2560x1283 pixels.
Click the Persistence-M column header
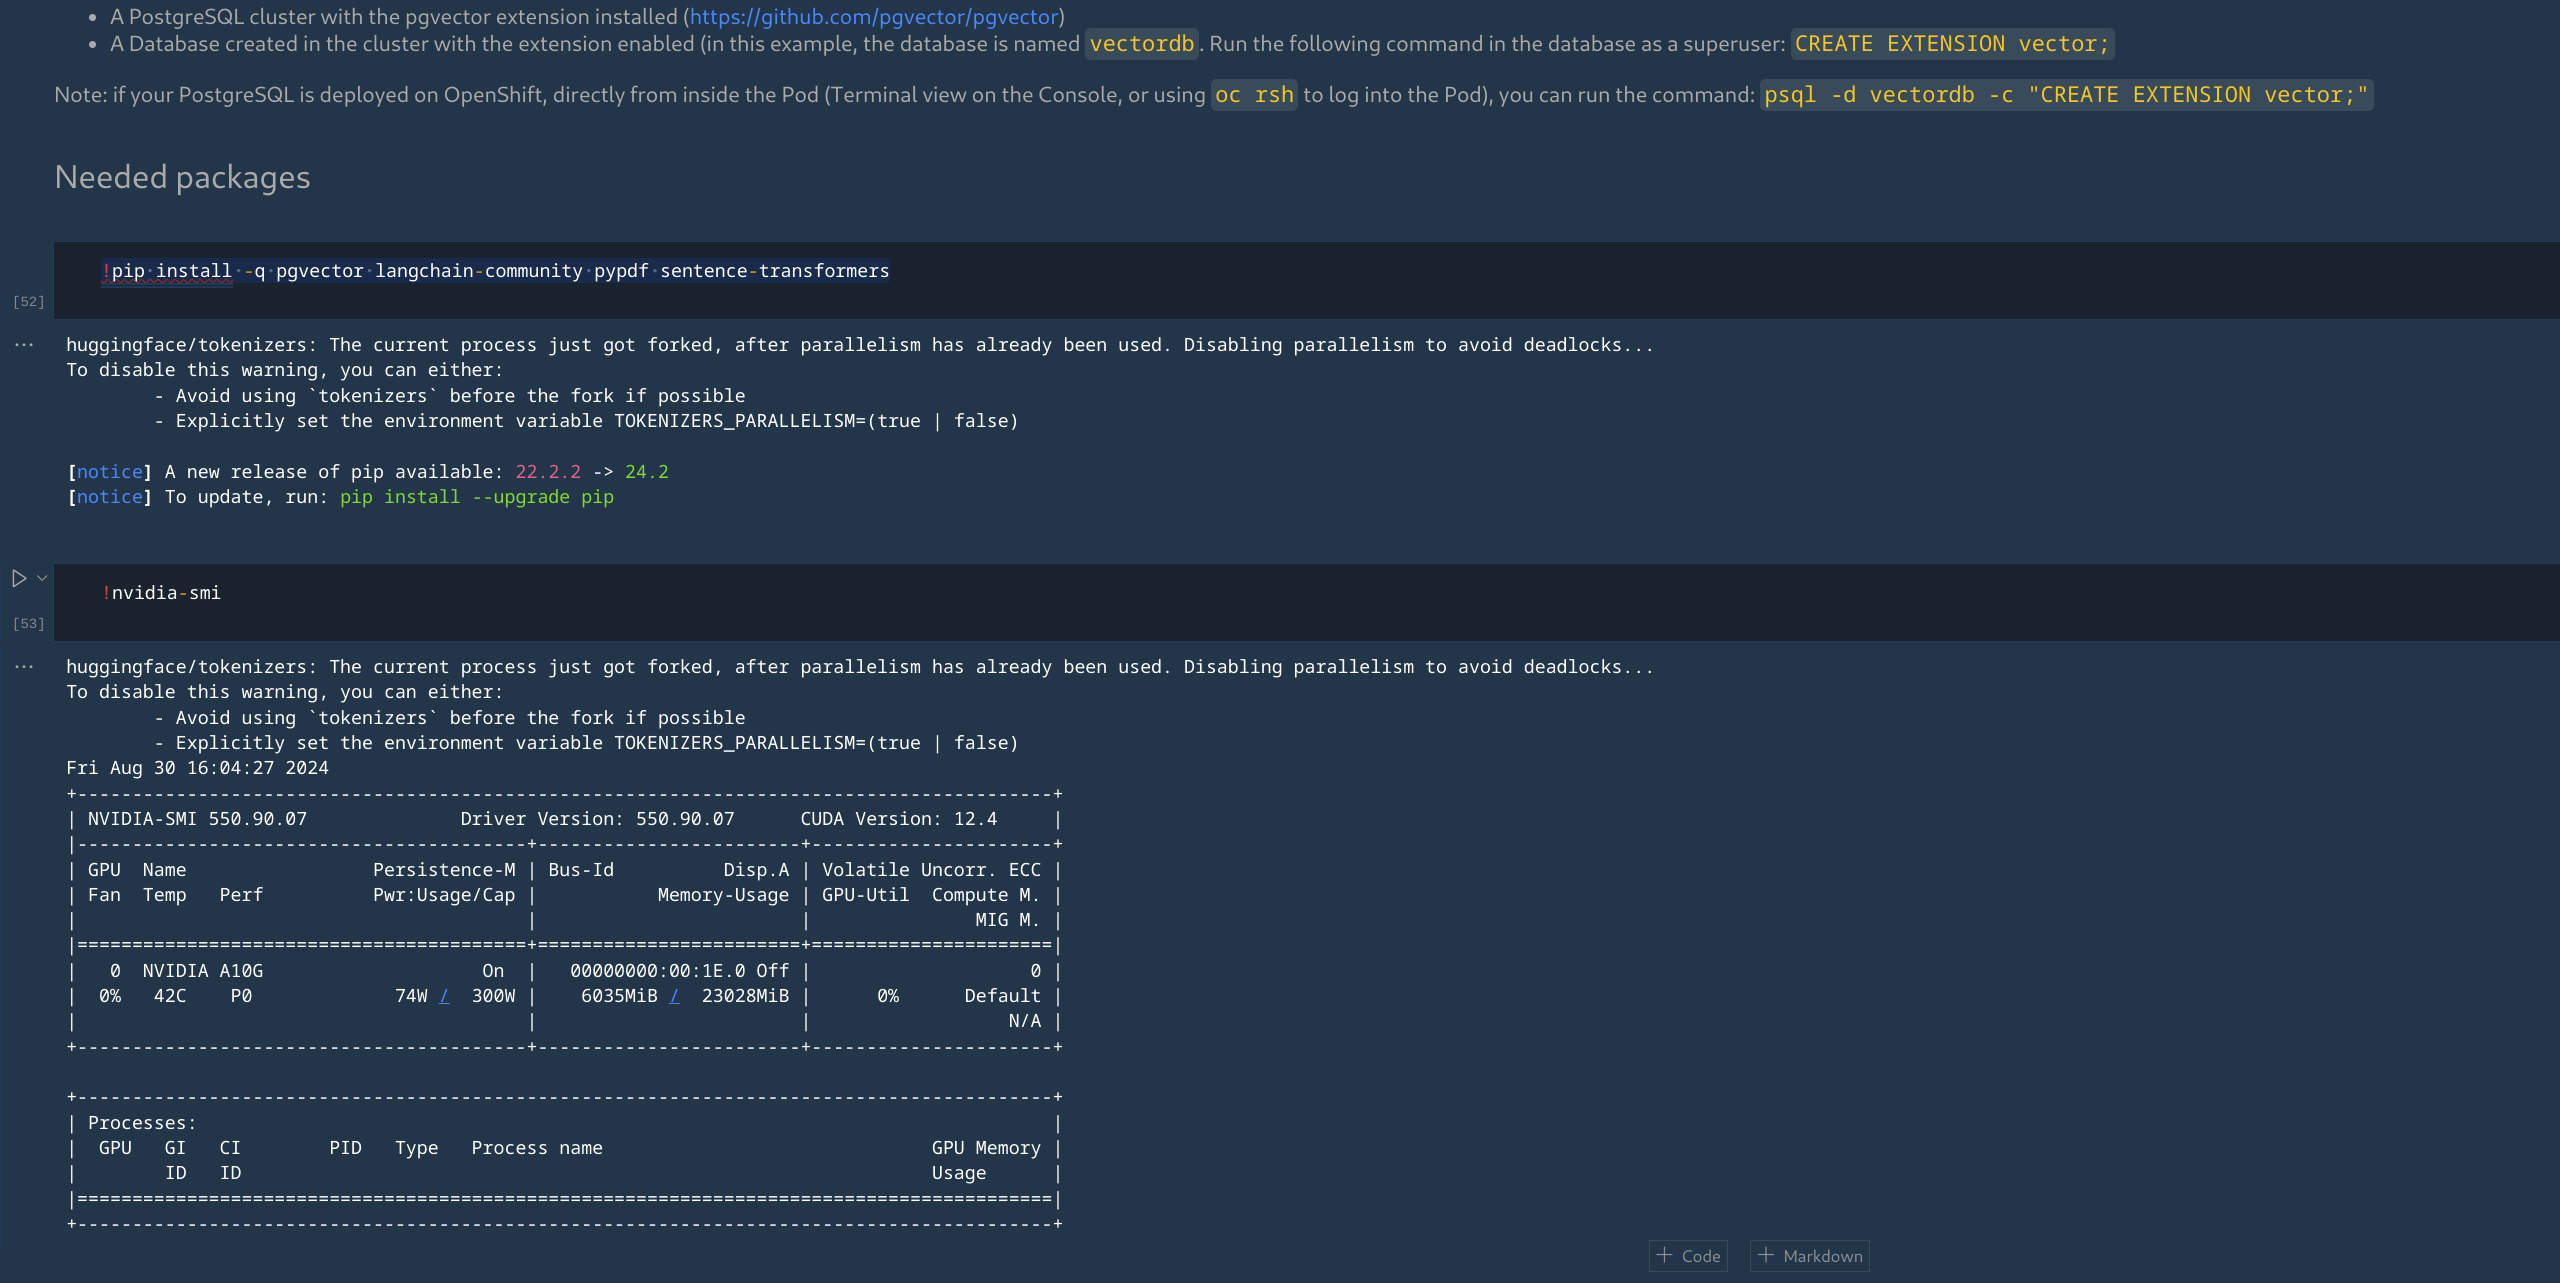pos(444,870)
